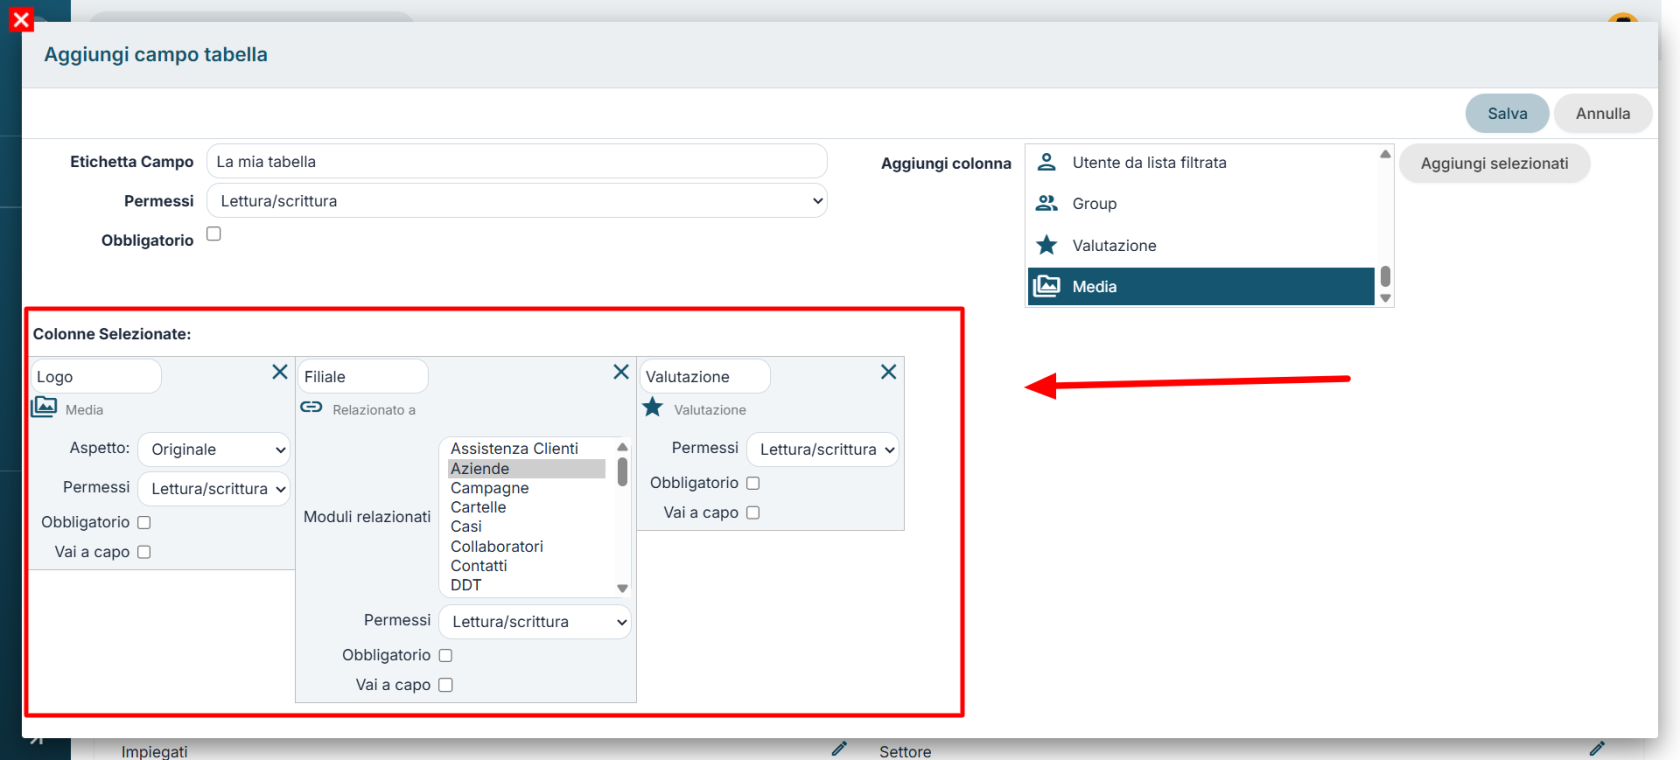Enable Vai a capo for Logo column
This screenshot has height=760, width=1680.
click(144, 552)
